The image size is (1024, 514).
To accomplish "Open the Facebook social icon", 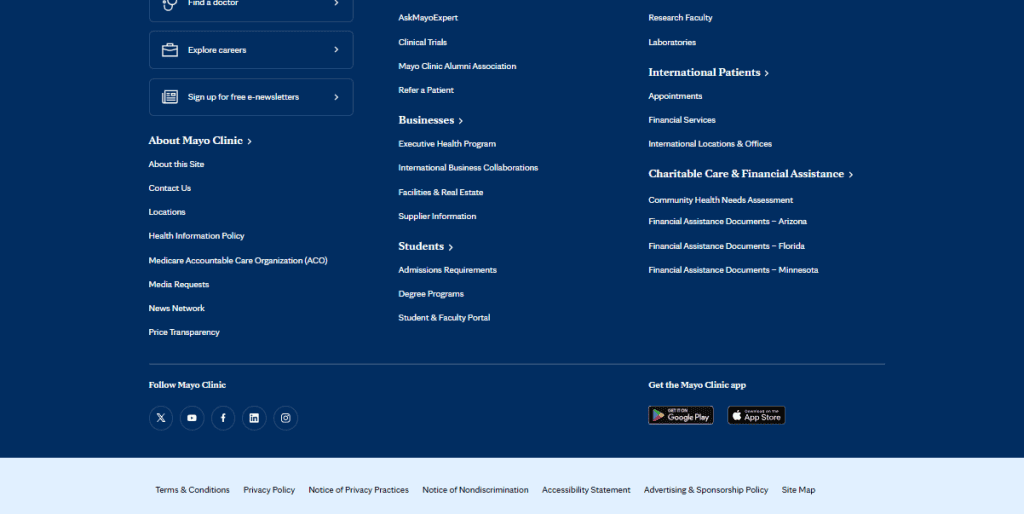I will (223, 418).
